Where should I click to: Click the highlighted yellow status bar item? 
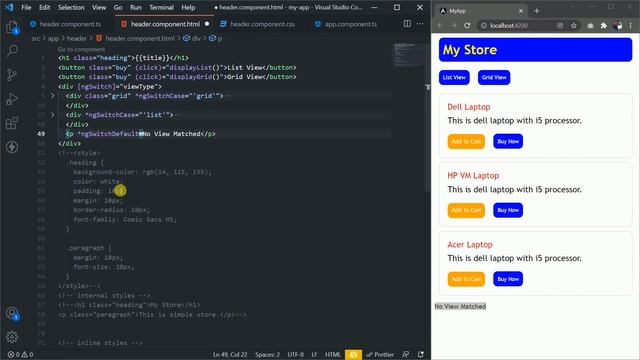(x=353, y=354)
